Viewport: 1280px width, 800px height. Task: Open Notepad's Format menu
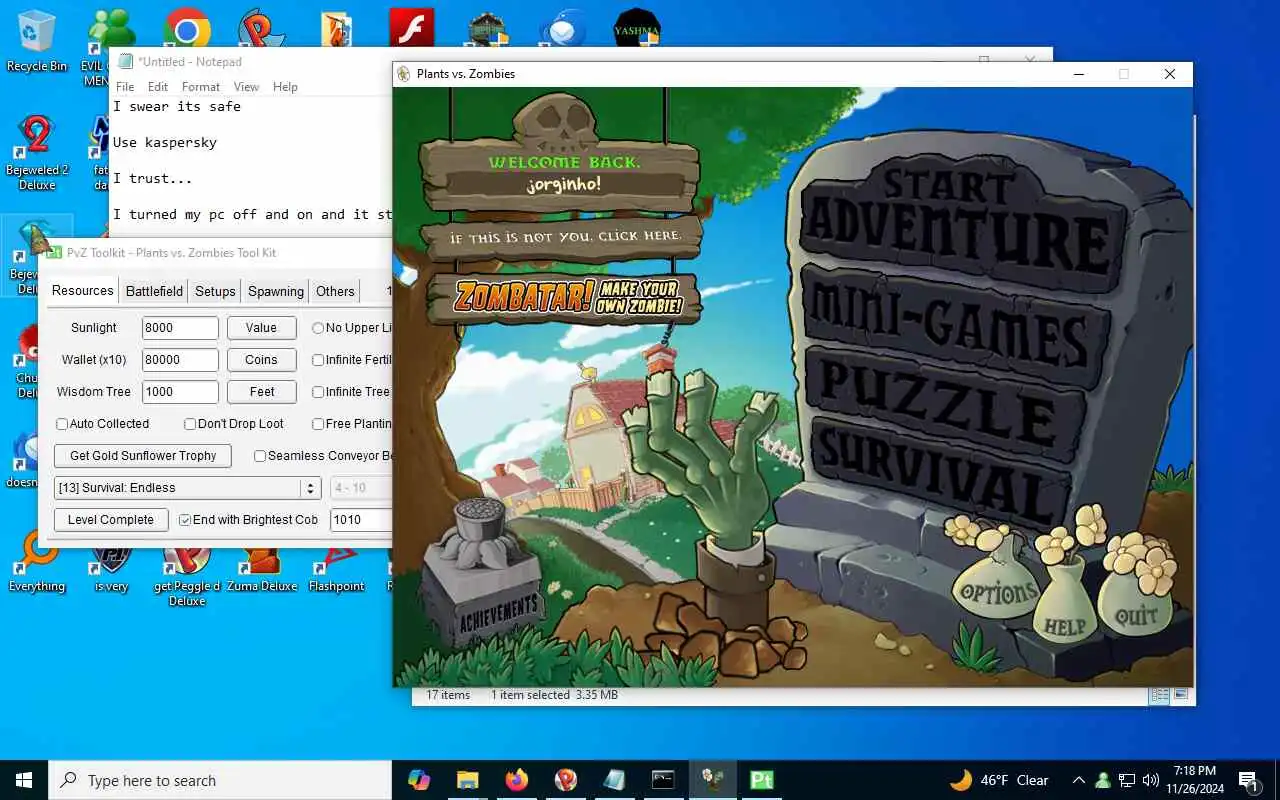pyautogui.click(x=201, y=87)
